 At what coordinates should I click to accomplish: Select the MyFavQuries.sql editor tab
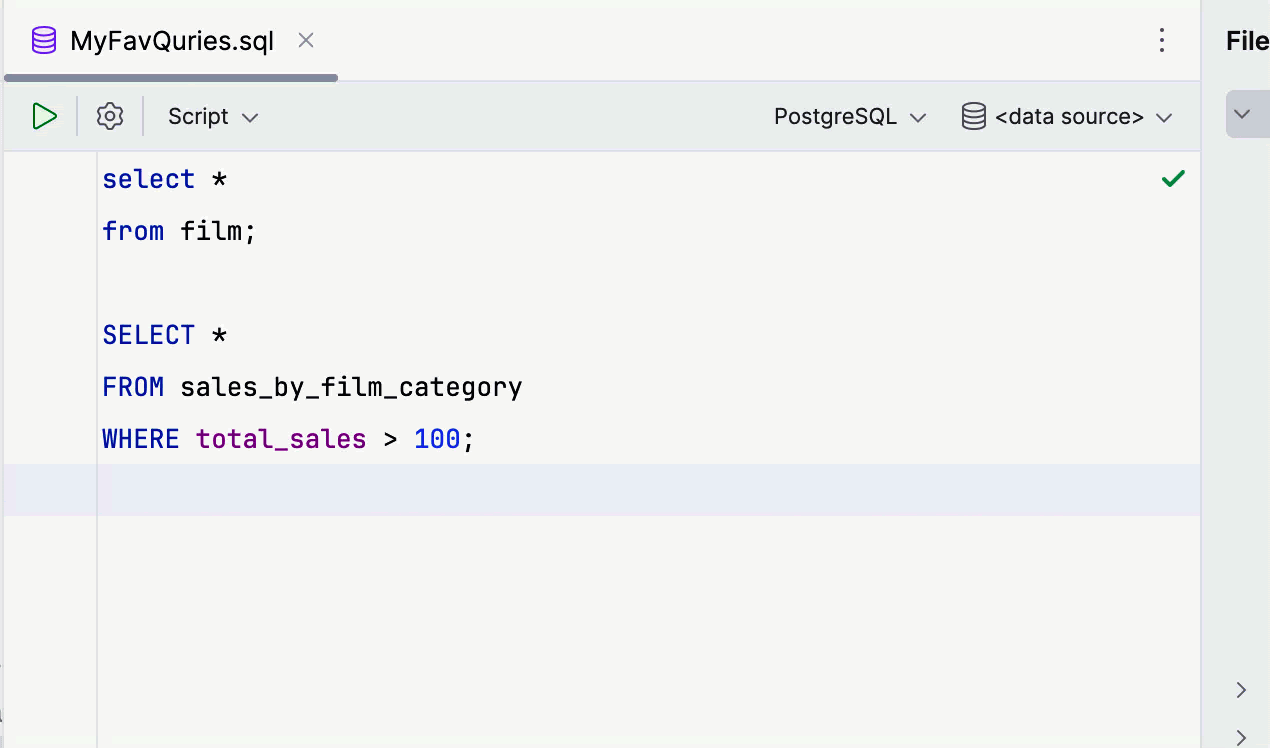coord(171,41)
